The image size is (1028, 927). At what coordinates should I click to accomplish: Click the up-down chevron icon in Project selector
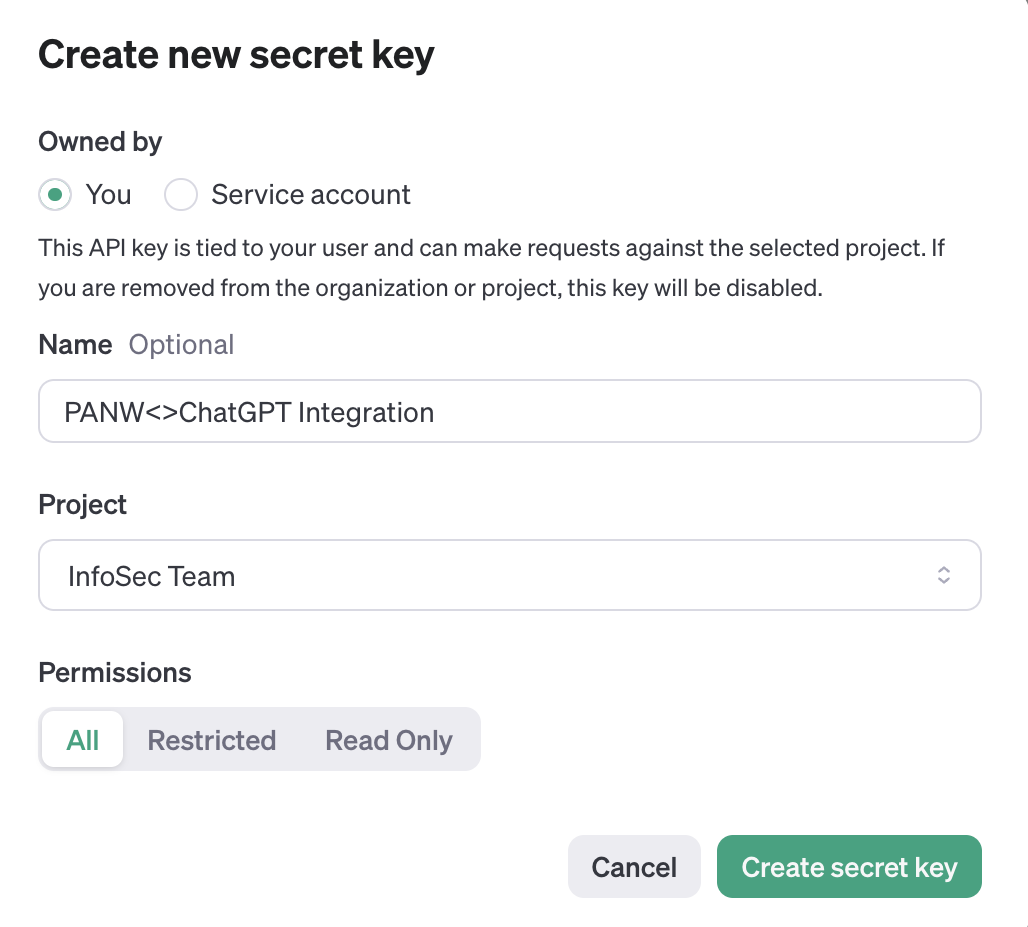coord(943,575)
